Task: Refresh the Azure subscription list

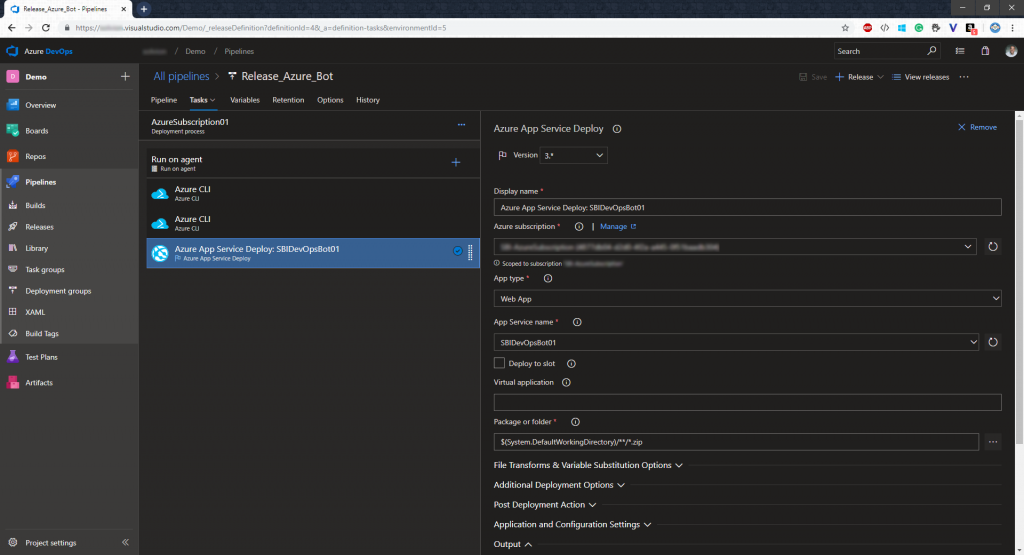Action: (x=993, y=246)
